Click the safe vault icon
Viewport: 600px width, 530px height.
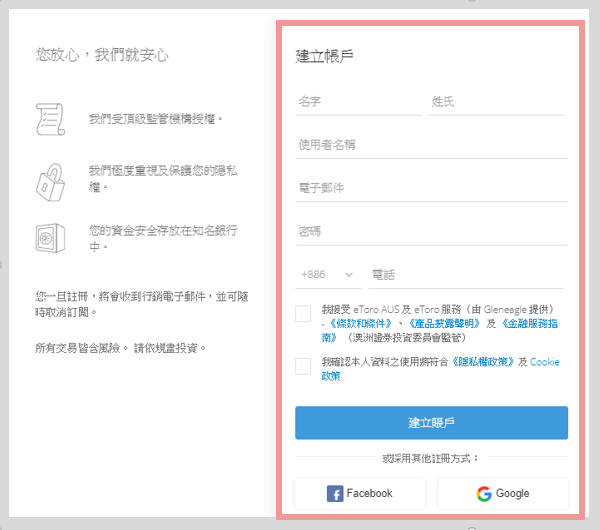(x=50, y=238)
